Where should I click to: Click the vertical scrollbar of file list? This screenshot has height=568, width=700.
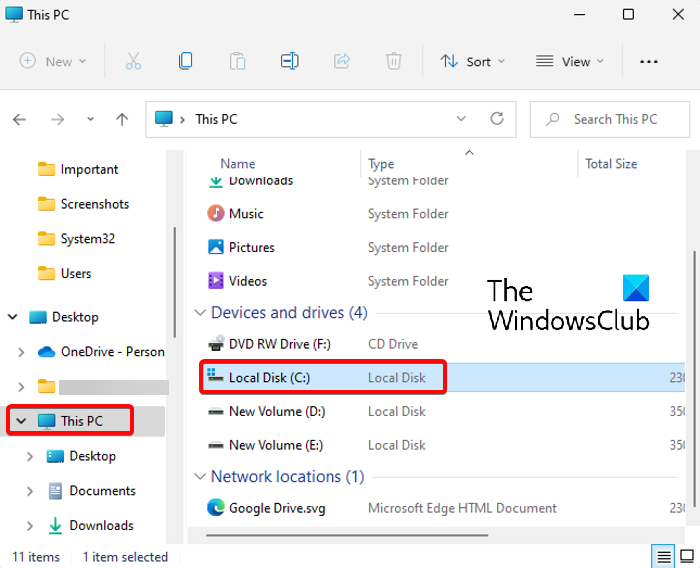(x=694, y=379)
